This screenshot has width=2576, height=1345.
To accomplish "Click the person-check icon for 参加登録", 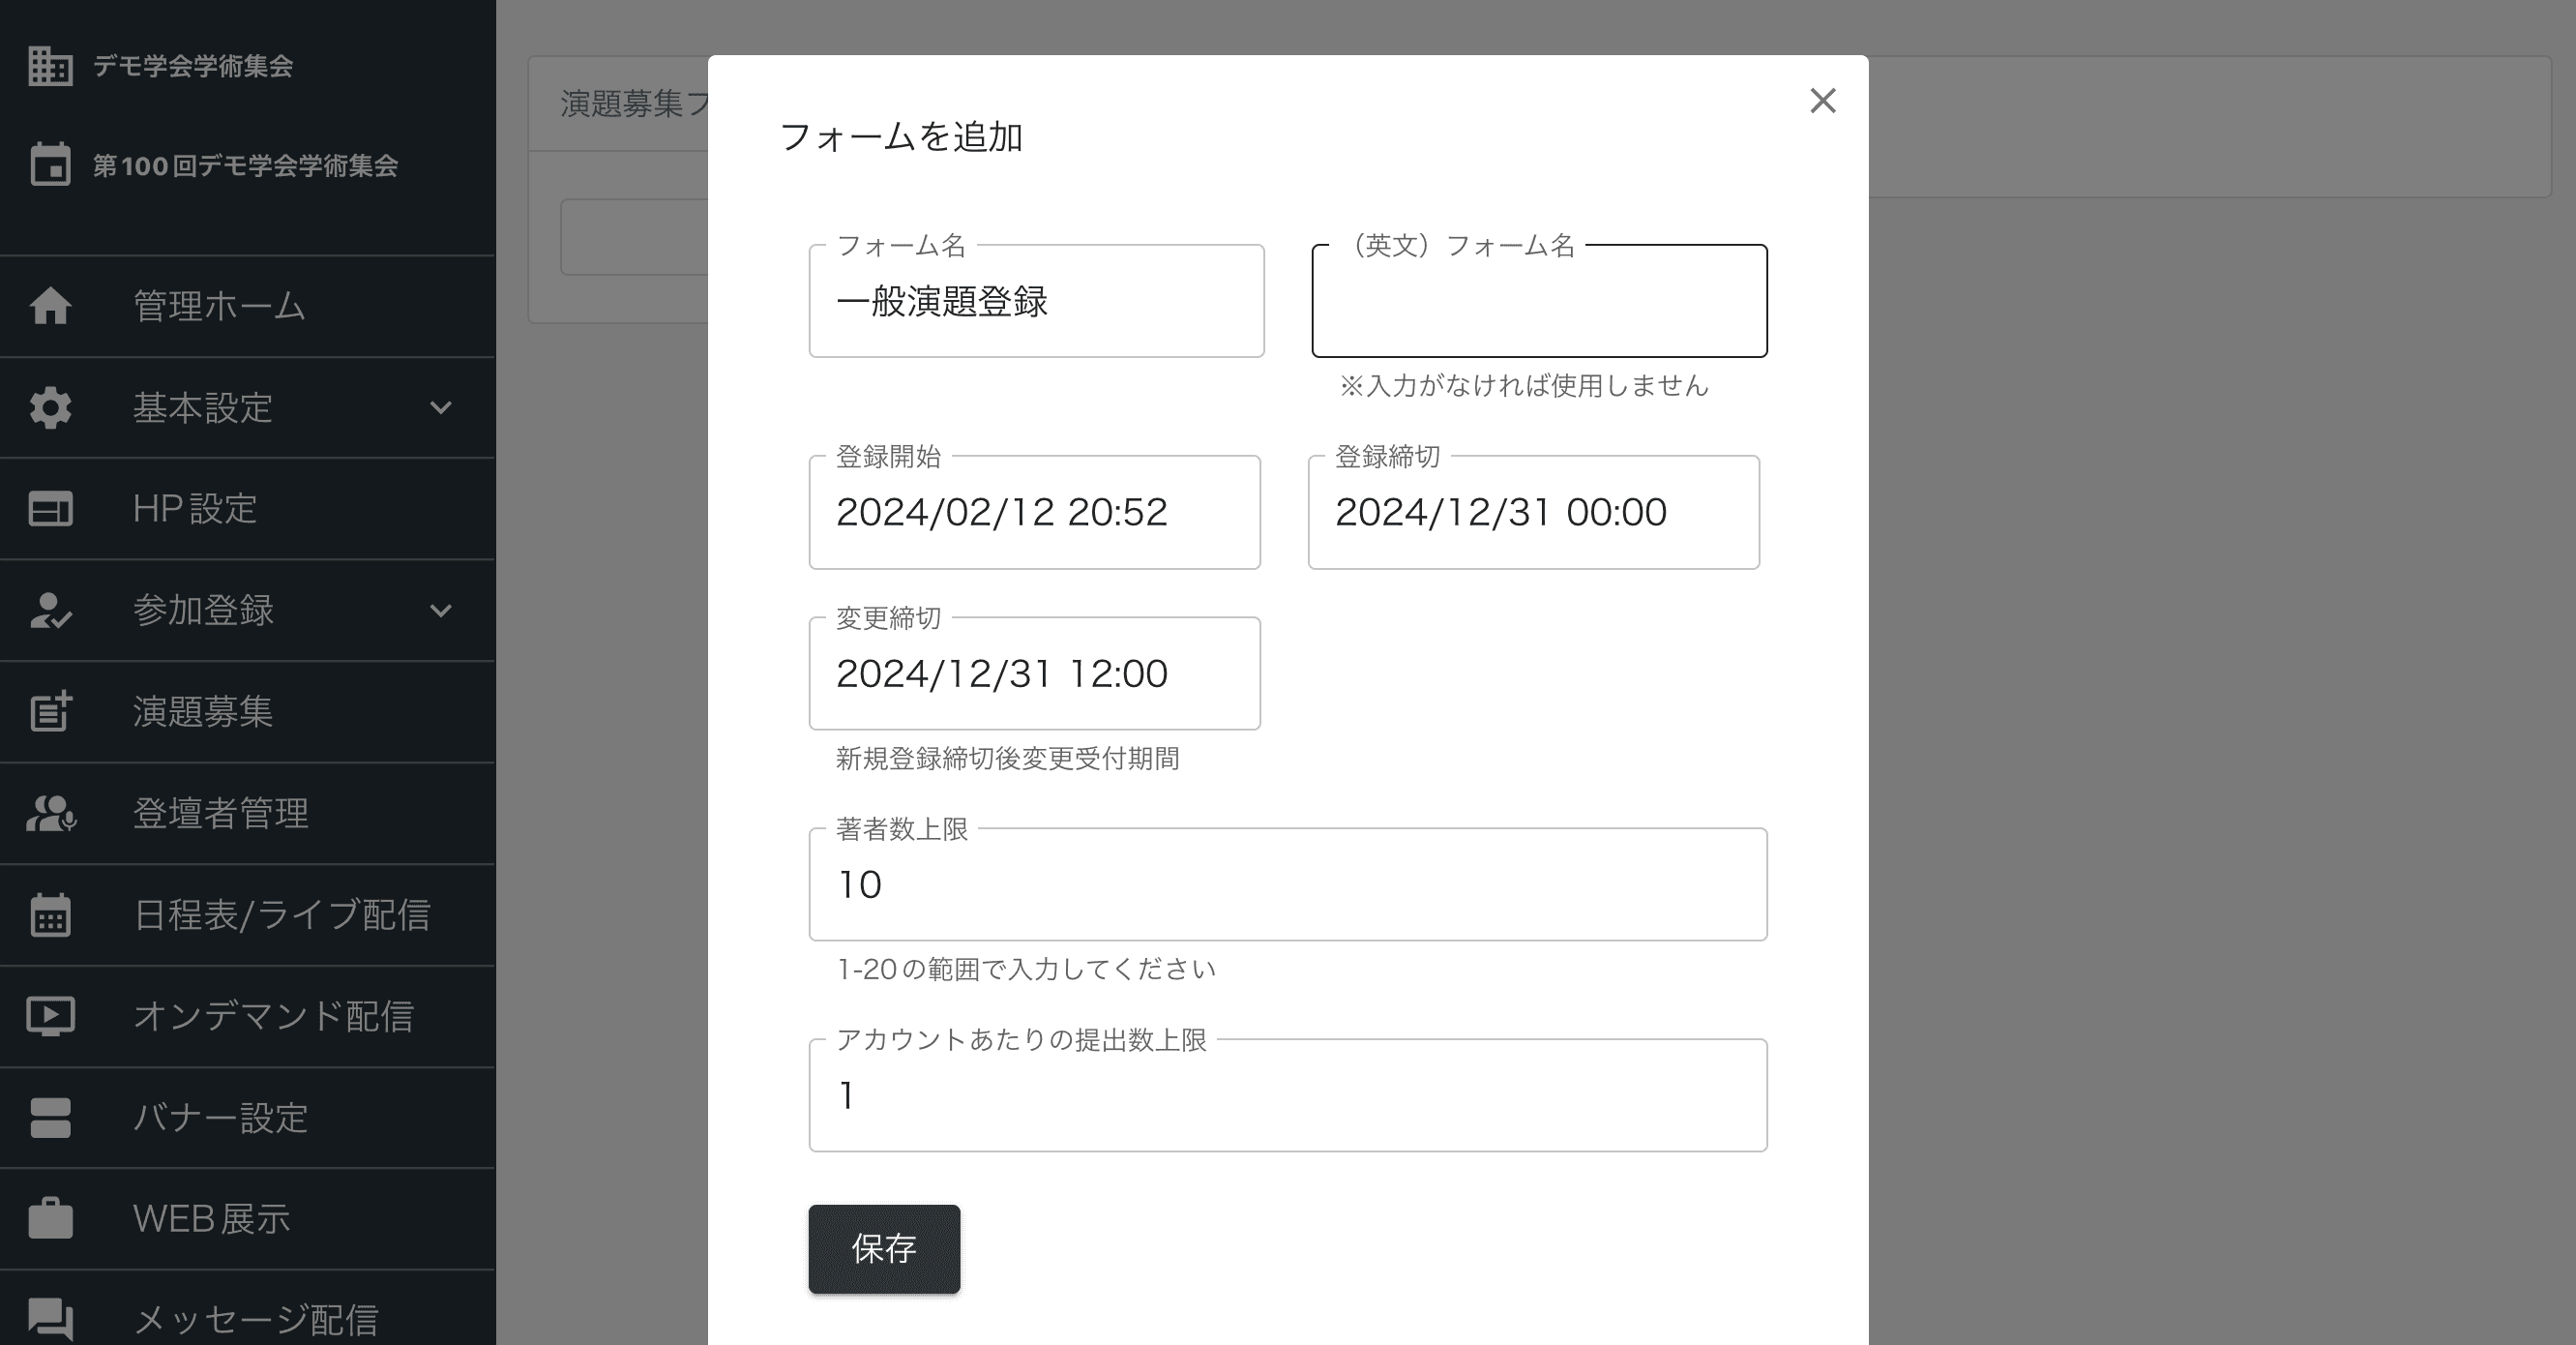I will [x=50, y=610].
